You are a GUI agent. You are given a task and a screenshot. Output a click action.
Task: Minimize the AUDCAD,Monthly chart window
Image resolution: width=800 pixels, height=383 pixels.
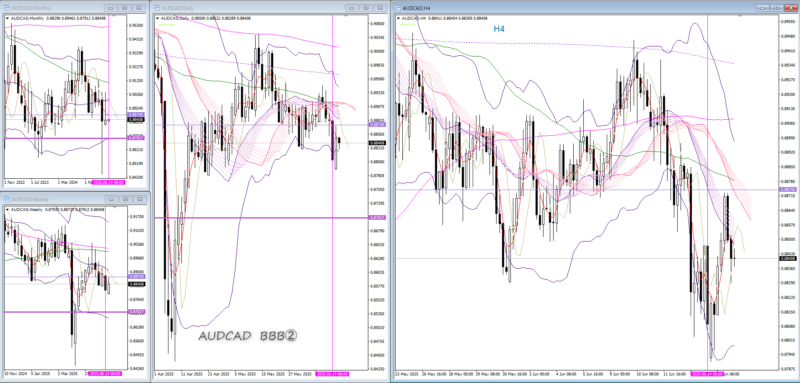tap(110, 8)
